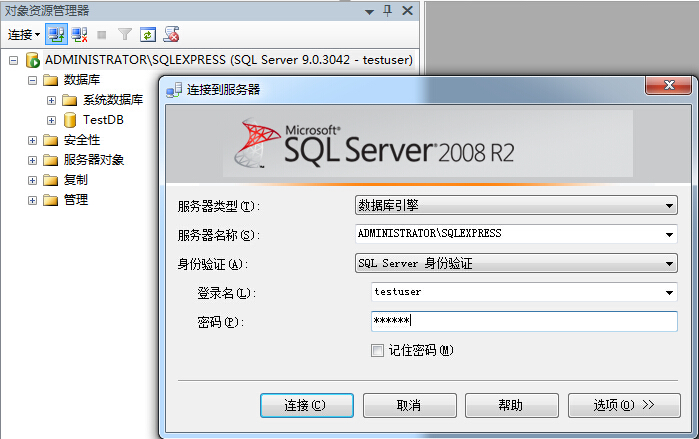Viewport: 699px width, 439px height.
Task: Click the 安全性 folder icon
Action: tap(51, 140)
